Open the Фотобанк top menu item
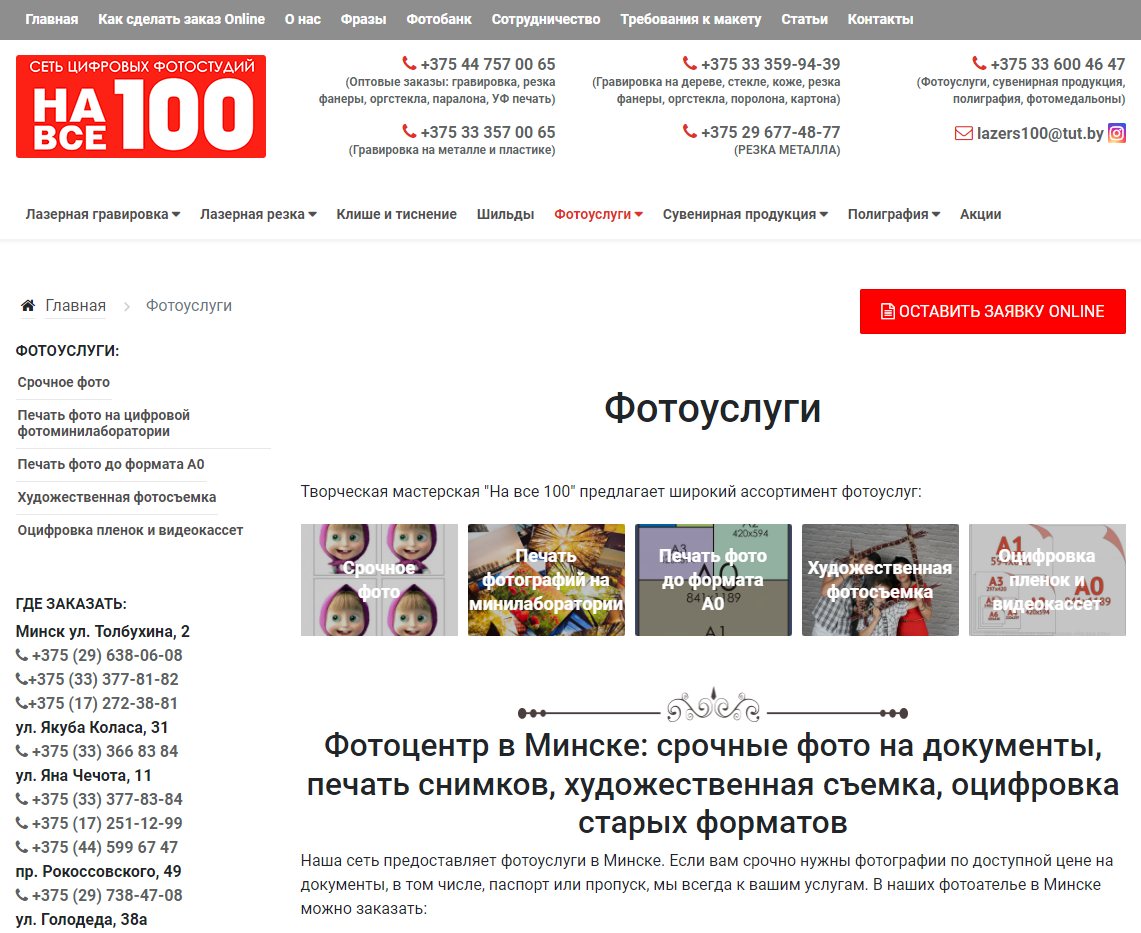 pyautogui.click(x=439, y=19)
